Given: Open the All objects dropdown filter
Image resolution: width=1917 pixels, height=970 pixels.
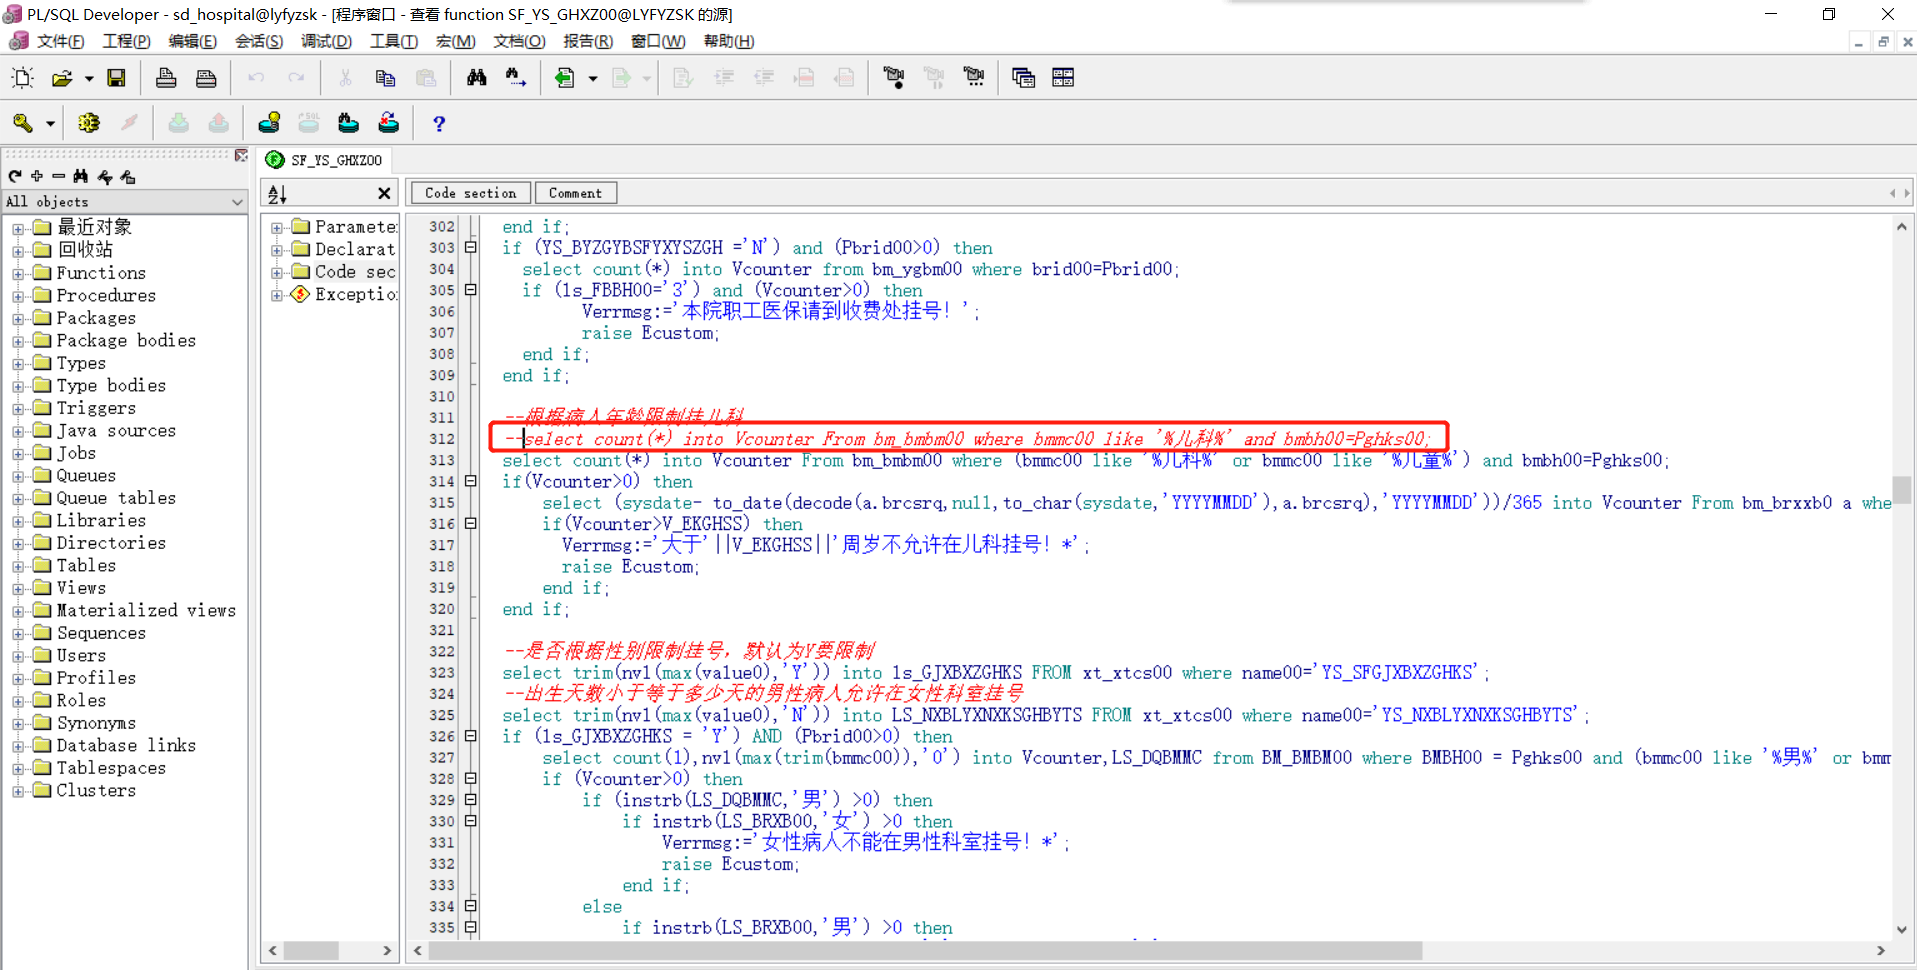Looking at the screenshot, I should pyautogui.click(x=237, y=202).
